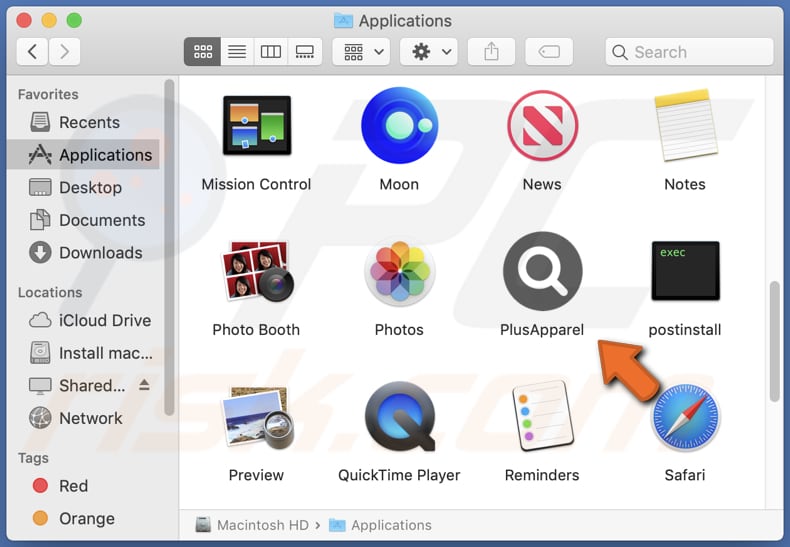This screenshot has height=547, width=790.
Task: Click the PlusApparel name label
Action: pos(542,329)
